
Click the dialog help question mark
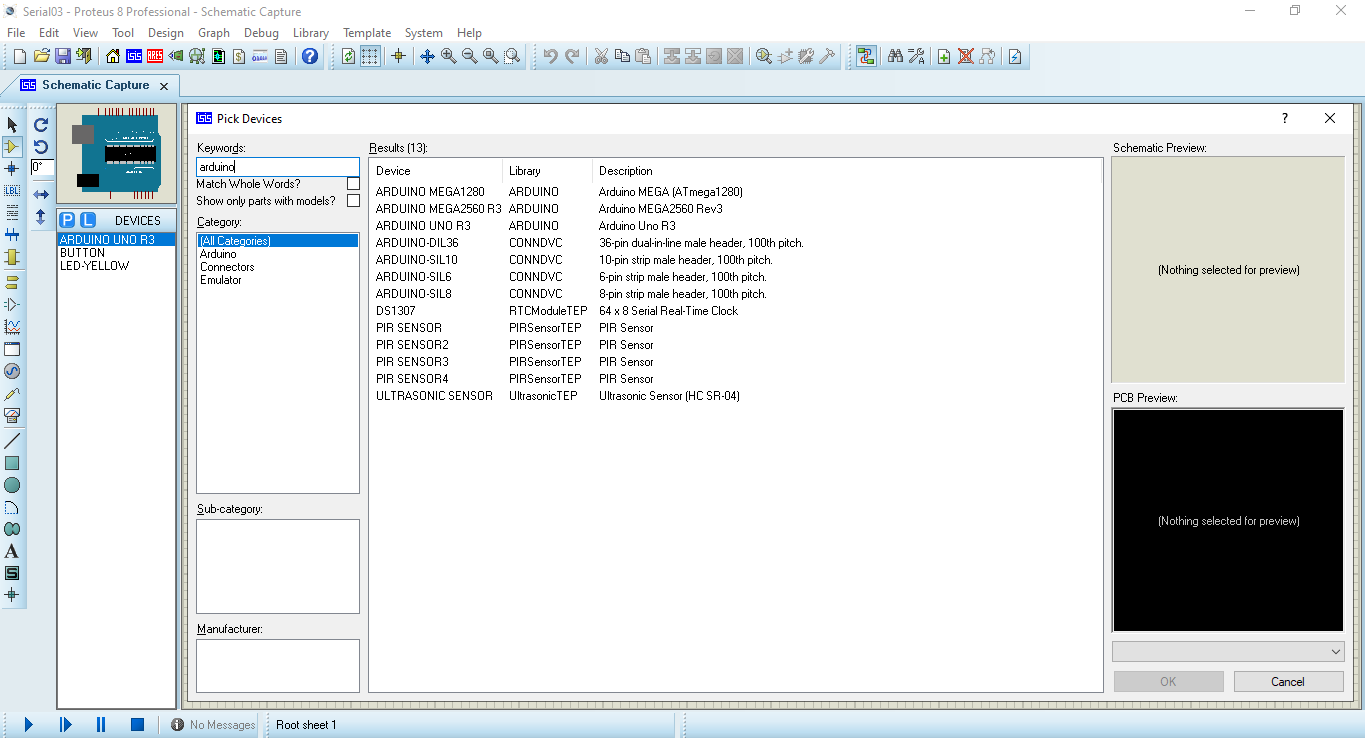(x=1285, y=118)
